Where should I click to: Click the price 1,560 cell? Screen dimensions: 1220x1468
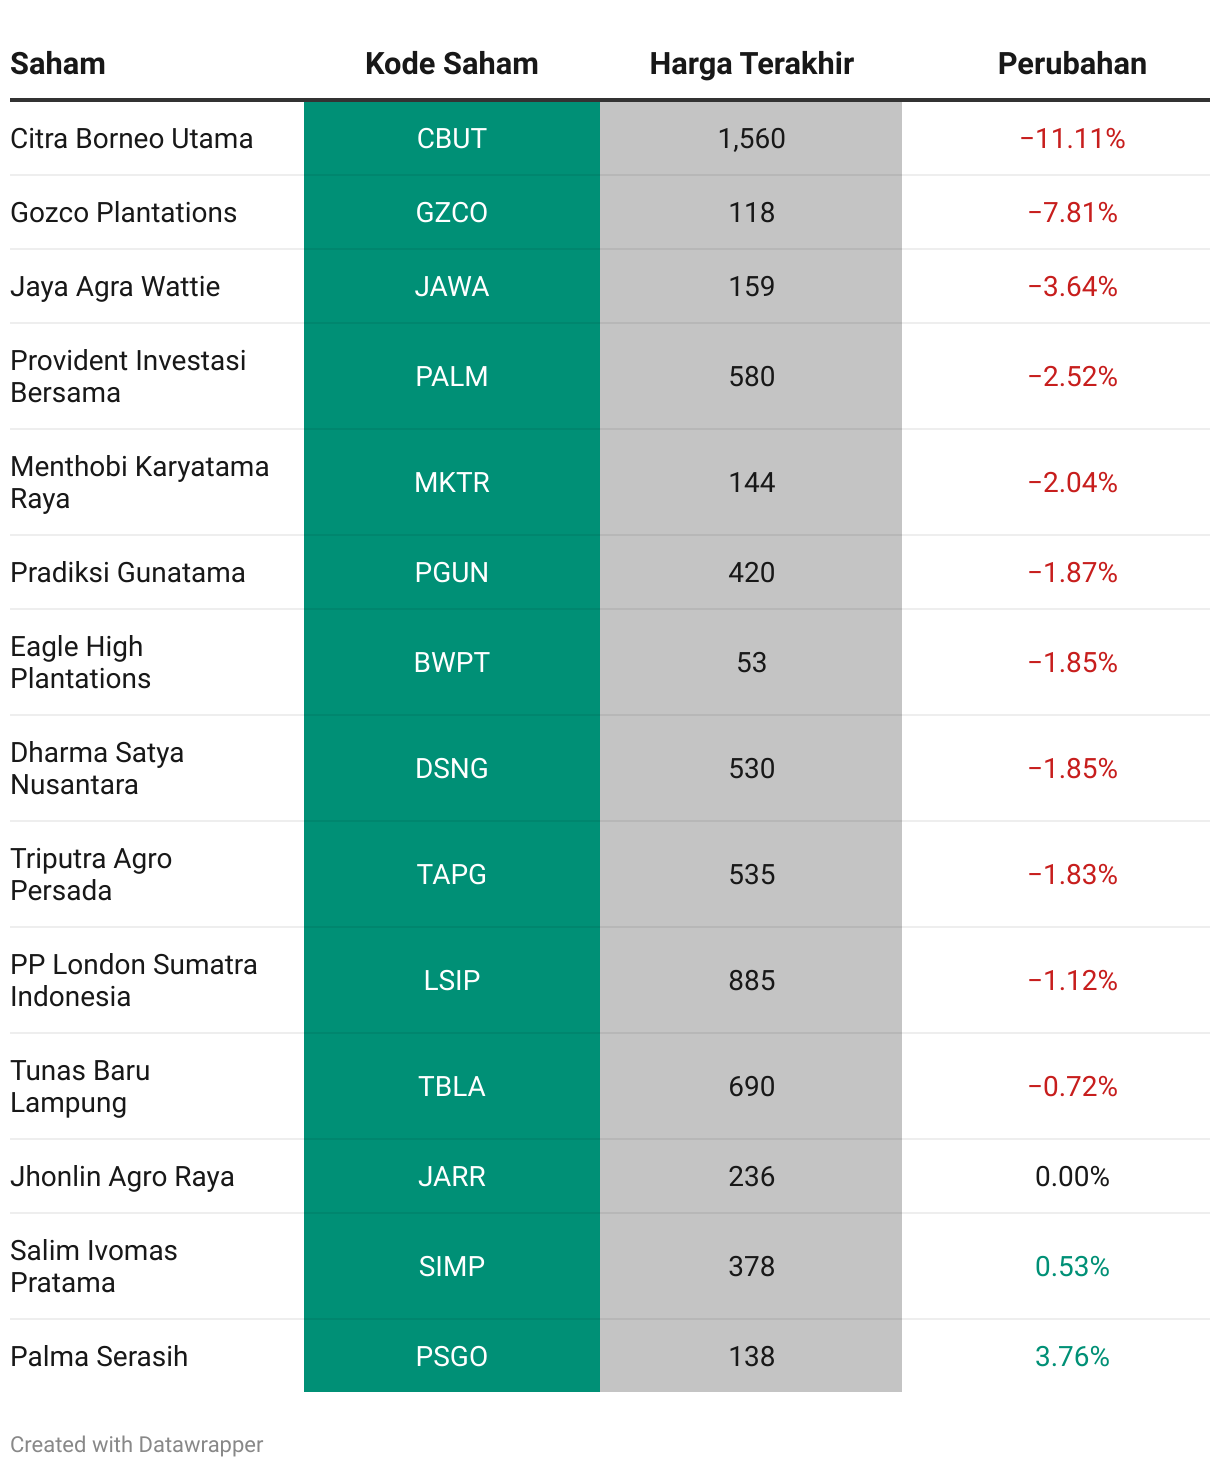point(751,138)
